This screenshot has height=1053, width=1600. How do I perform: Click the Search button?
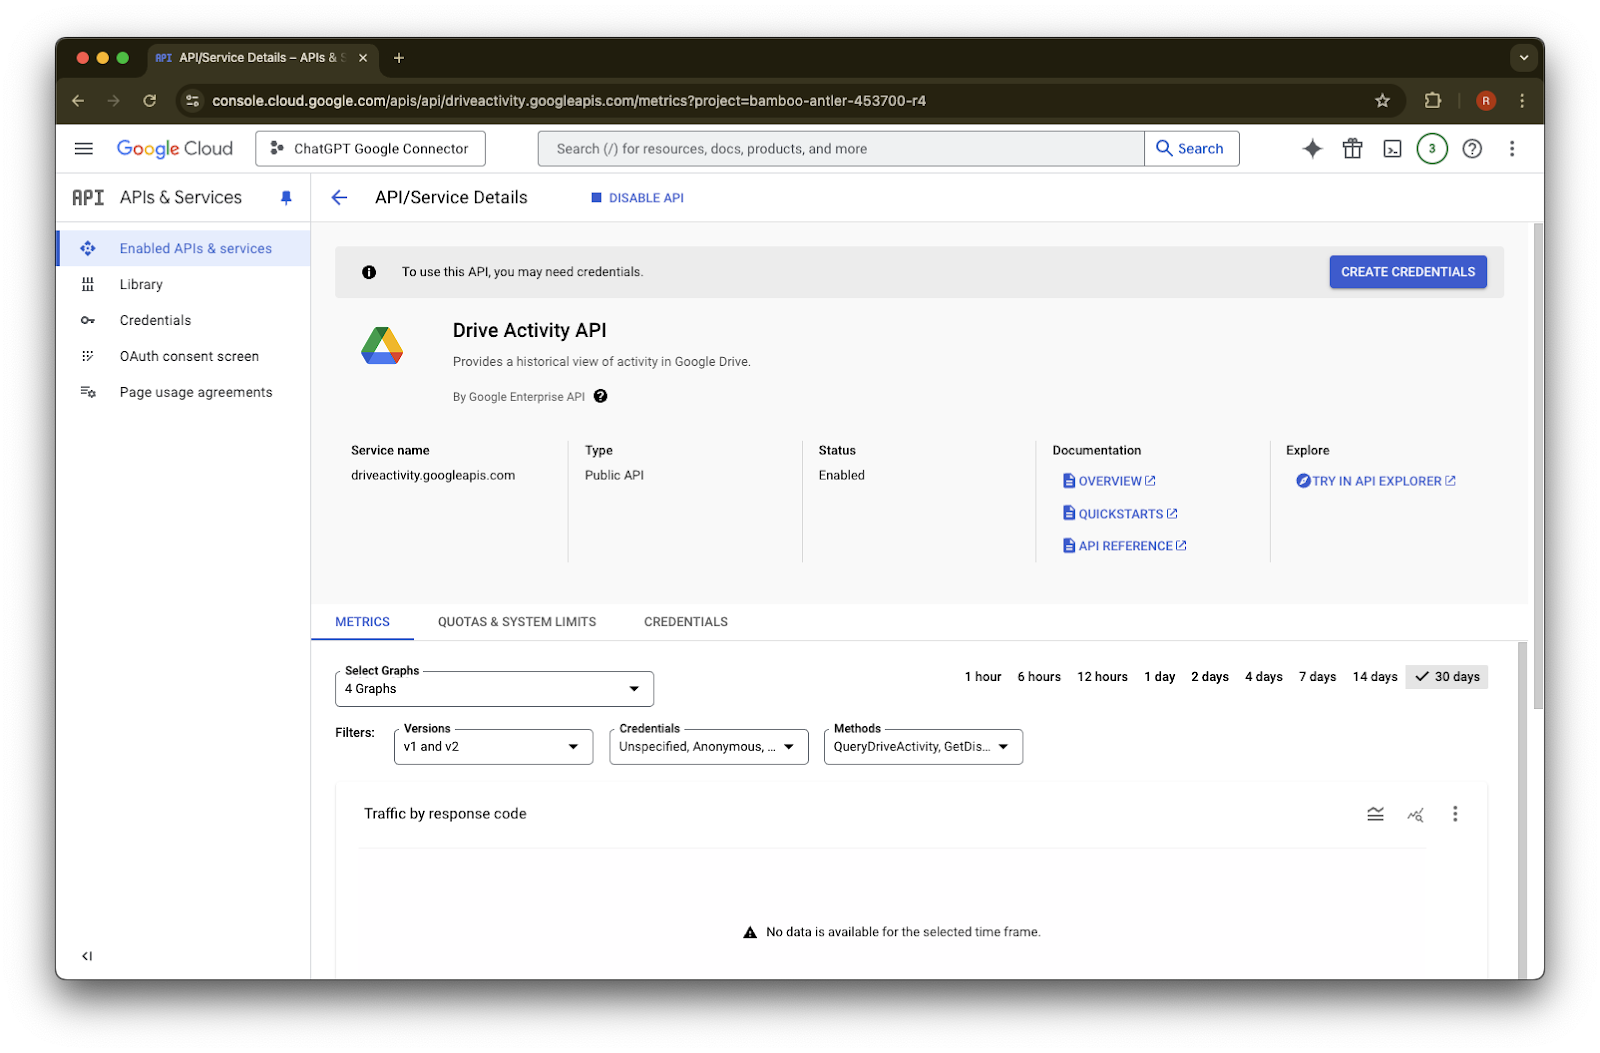[1191, 149]
